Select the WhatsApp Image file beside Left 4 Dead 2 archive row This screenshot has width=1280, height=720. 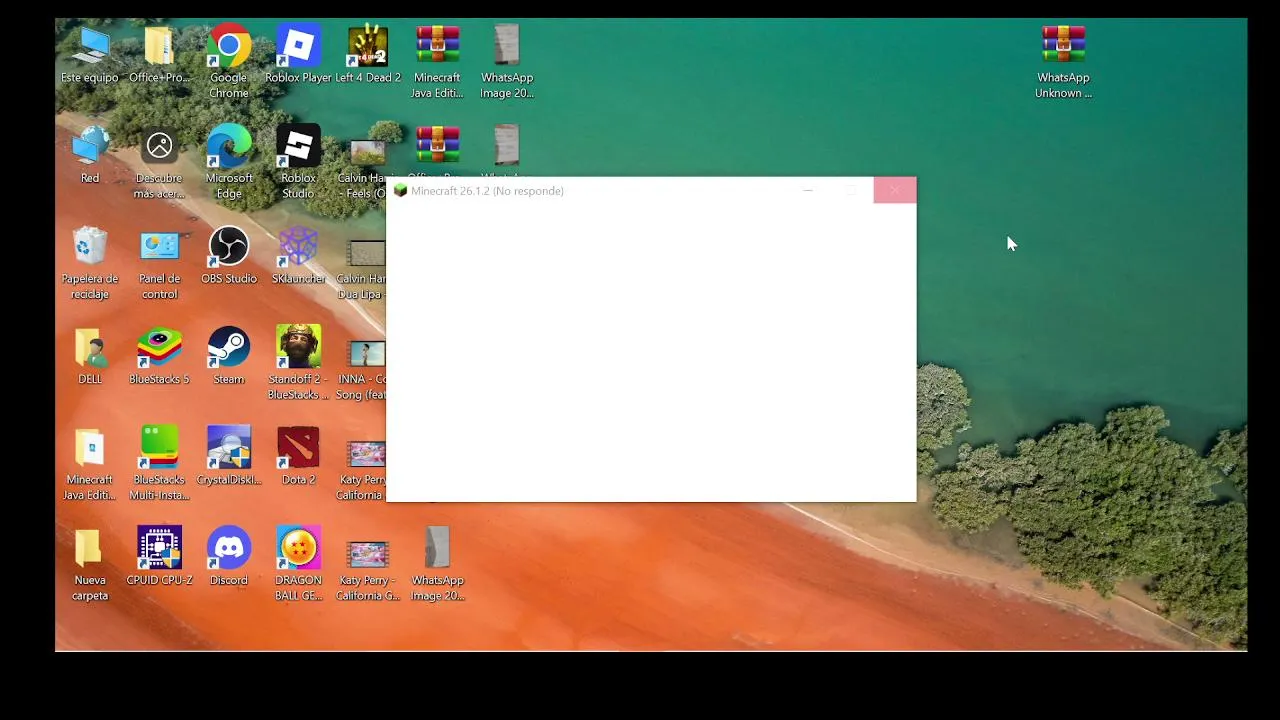[507, 62]
